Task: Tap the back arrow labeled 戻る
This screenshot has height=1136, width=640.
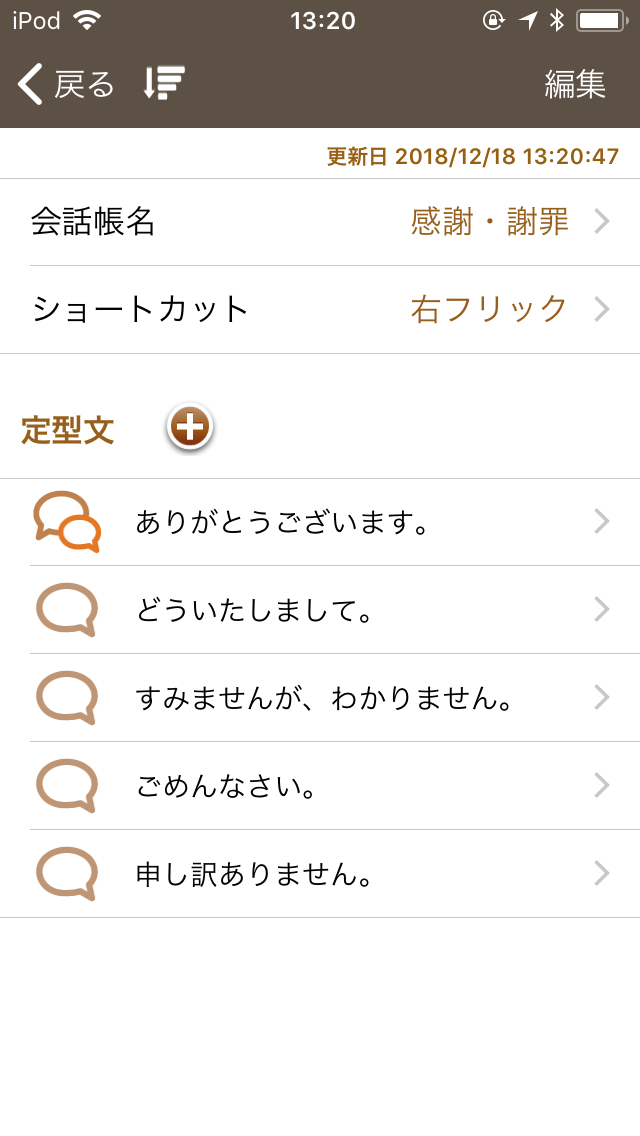Action: (66, 84)
